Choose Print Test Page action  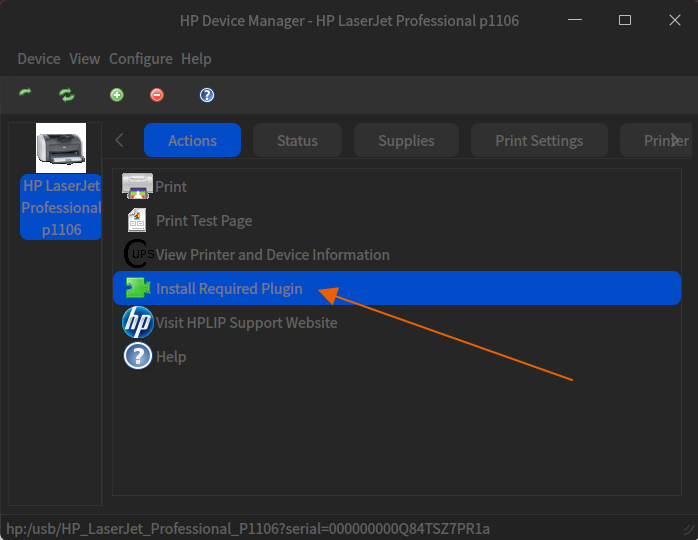(397, 220)
